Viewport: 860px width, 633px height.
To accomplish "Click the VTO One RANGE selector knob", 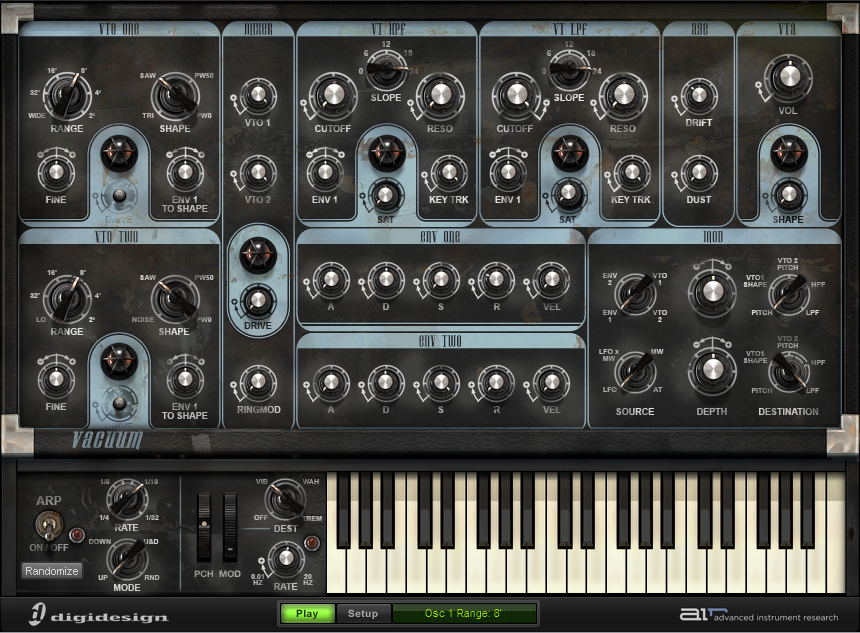I will point(67,95).
